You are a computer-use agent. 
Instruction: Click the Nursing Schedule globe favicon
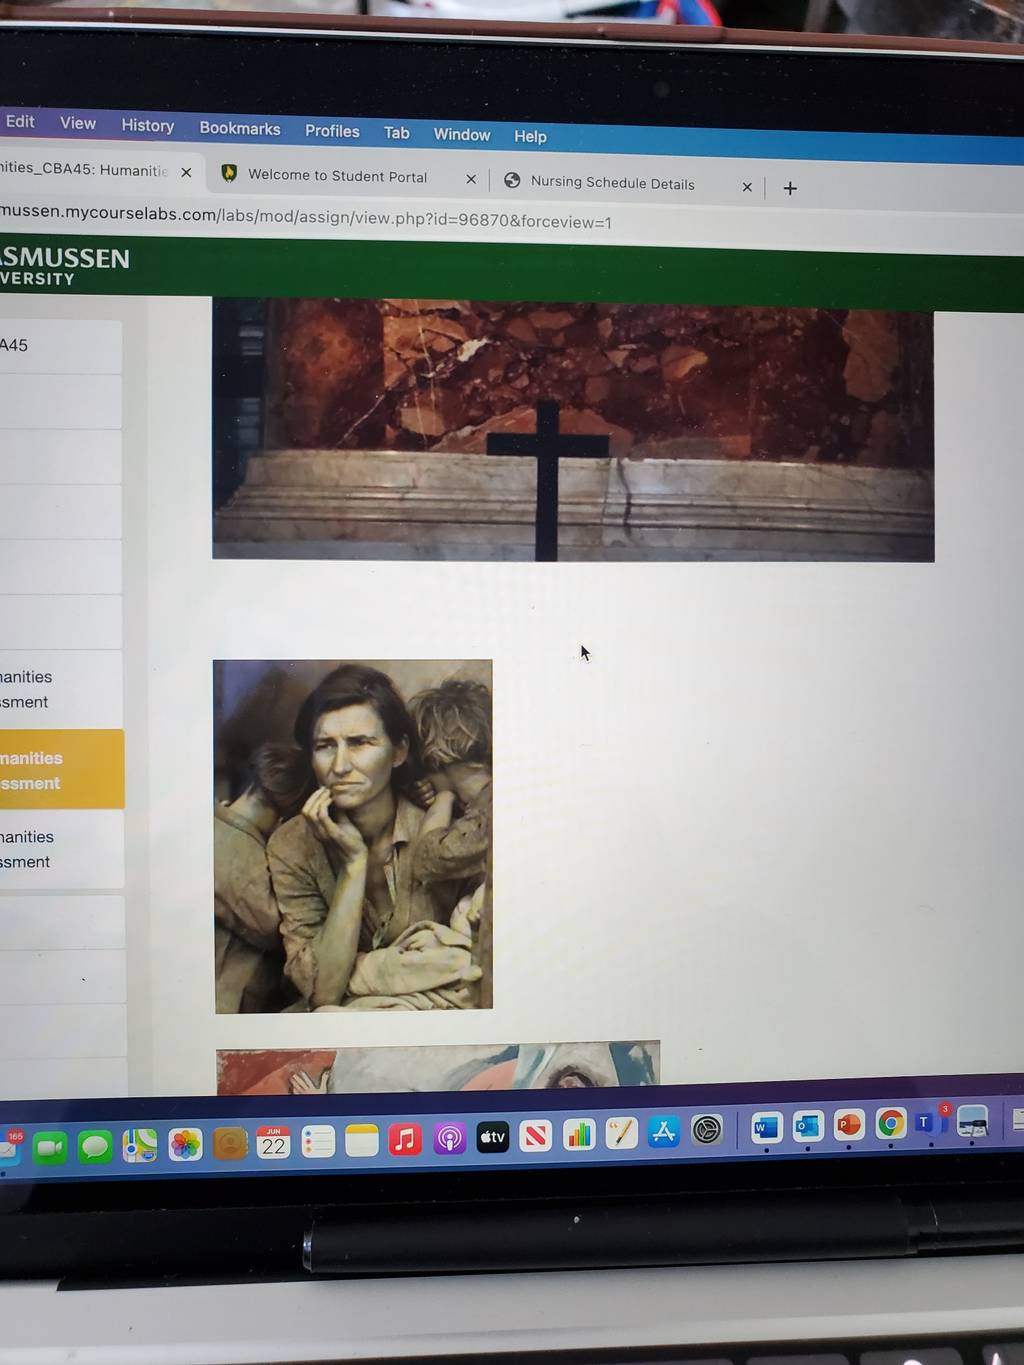(x=512, y=181)
